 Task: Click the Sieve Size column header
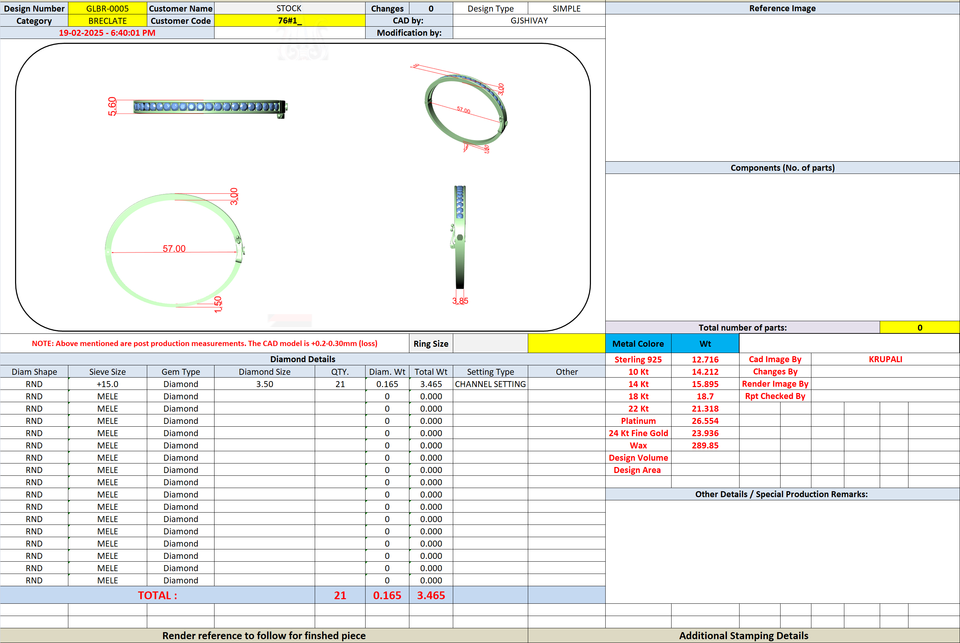coord(107,372)
